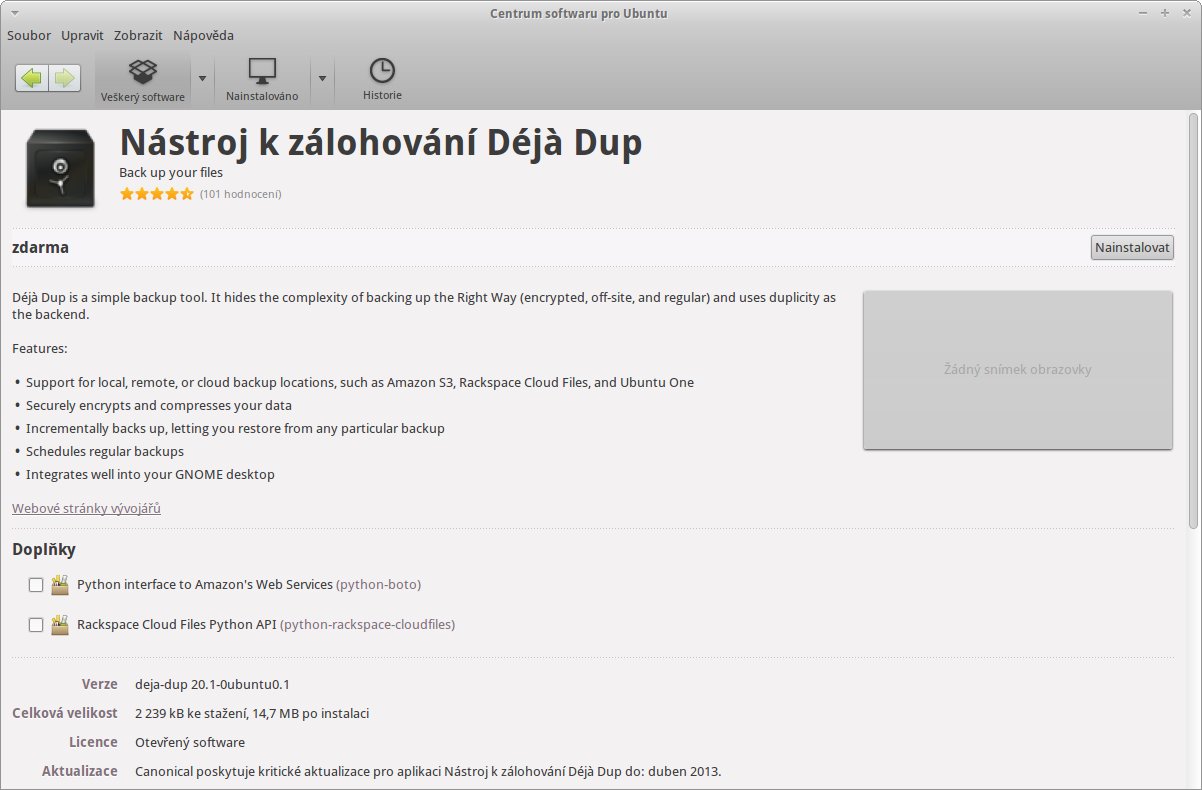Click the zdarma price label
Viewport: 1202px width, 790px height.
coord(40,247)
